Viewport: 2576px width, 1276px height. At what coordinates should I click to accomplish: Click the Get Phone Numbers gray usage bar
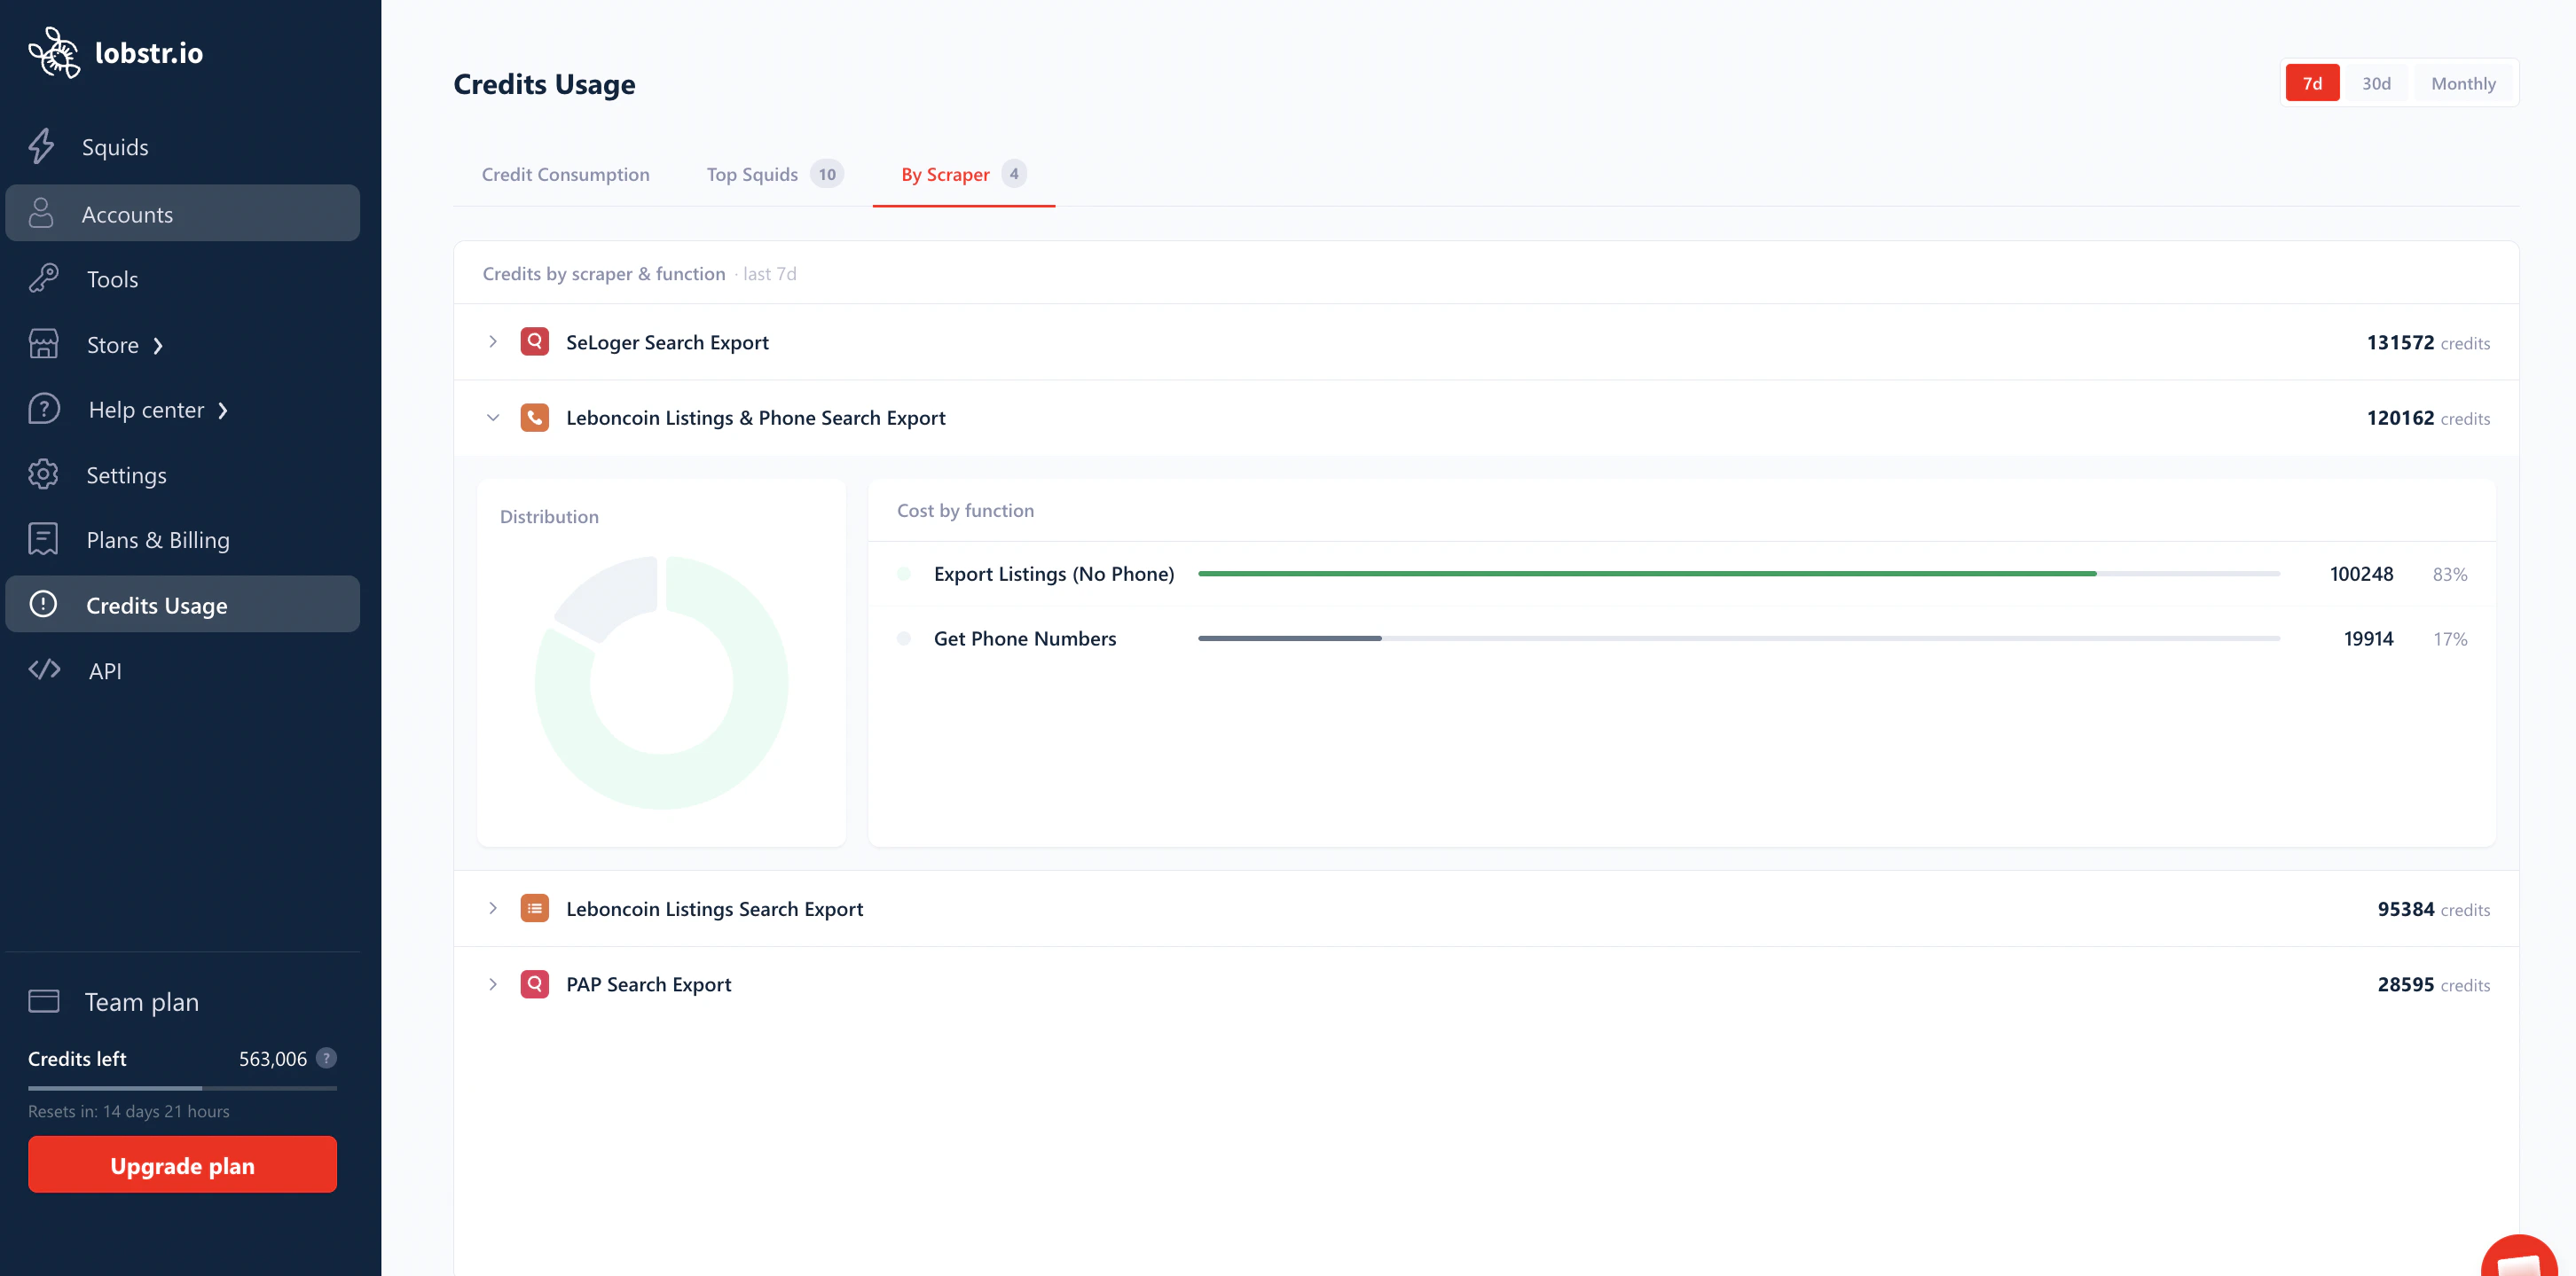[1289, 638]
